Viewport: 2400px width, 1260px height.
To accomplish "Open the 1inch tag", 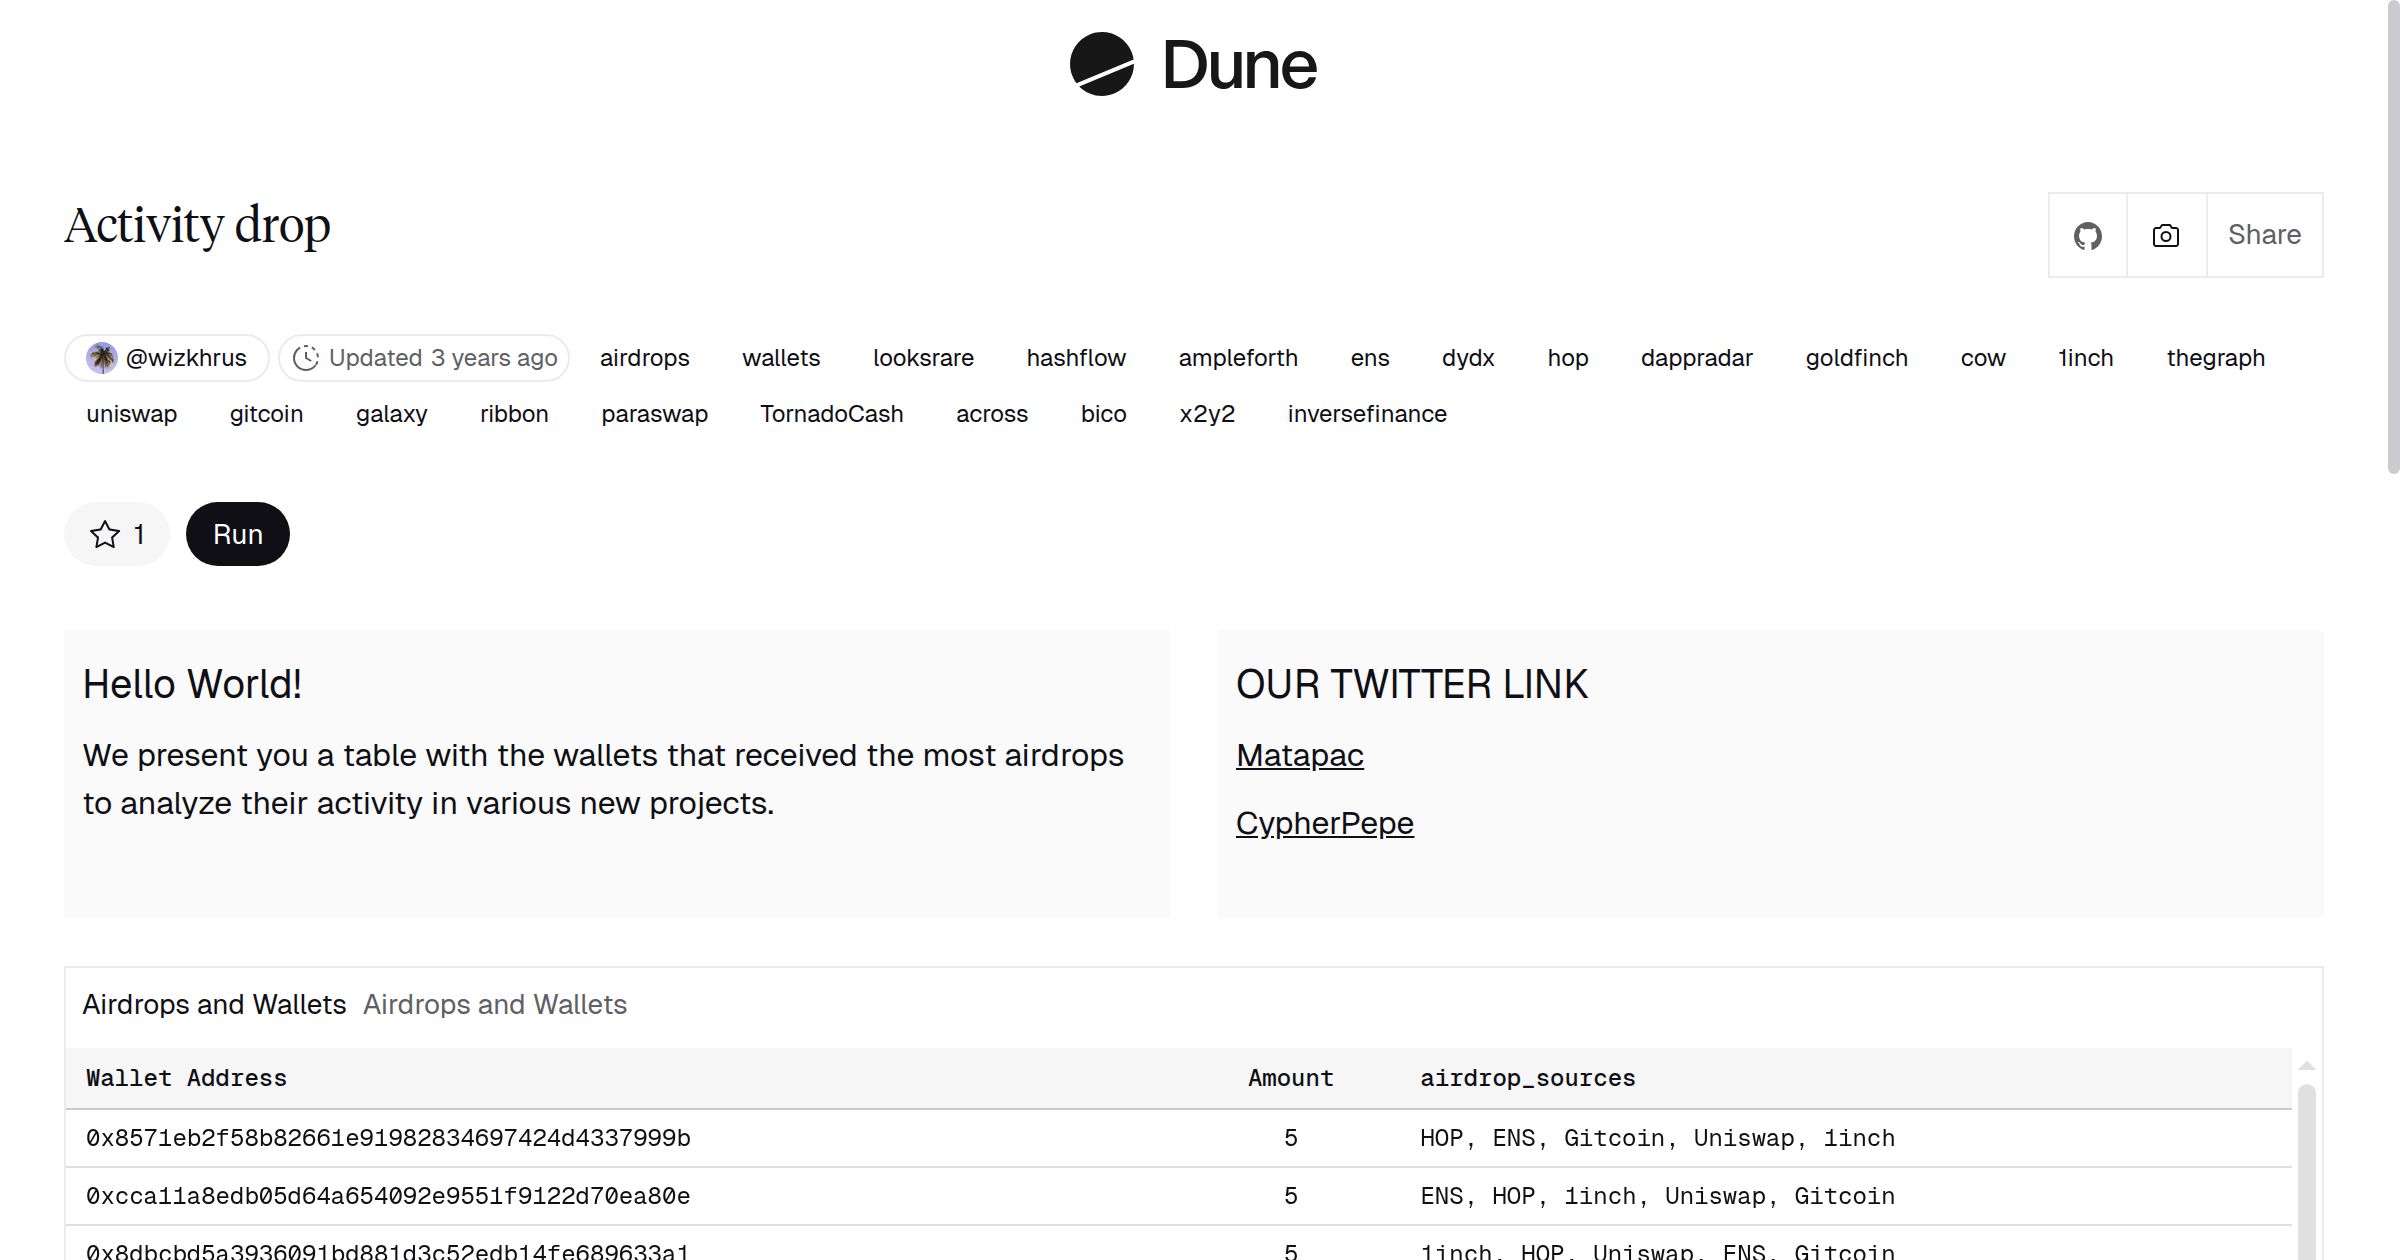I will point(2085,357).
